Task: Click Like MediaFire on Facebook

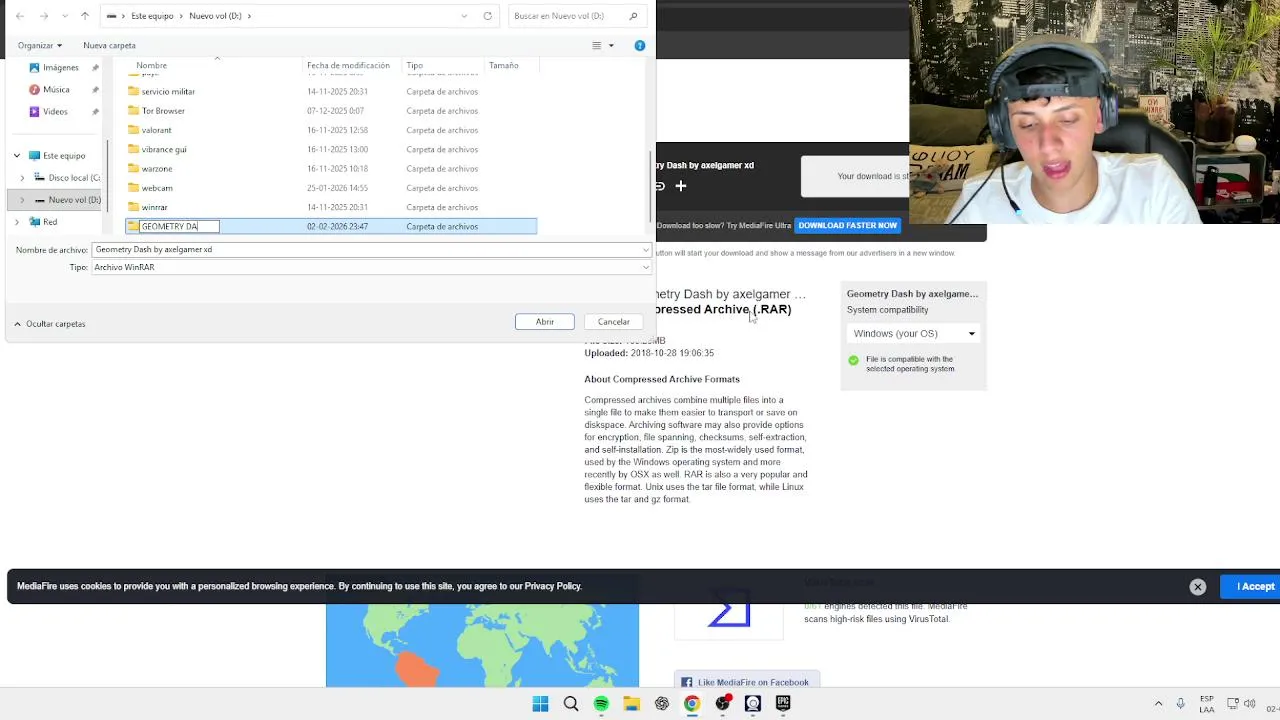Action: point(747,682)
